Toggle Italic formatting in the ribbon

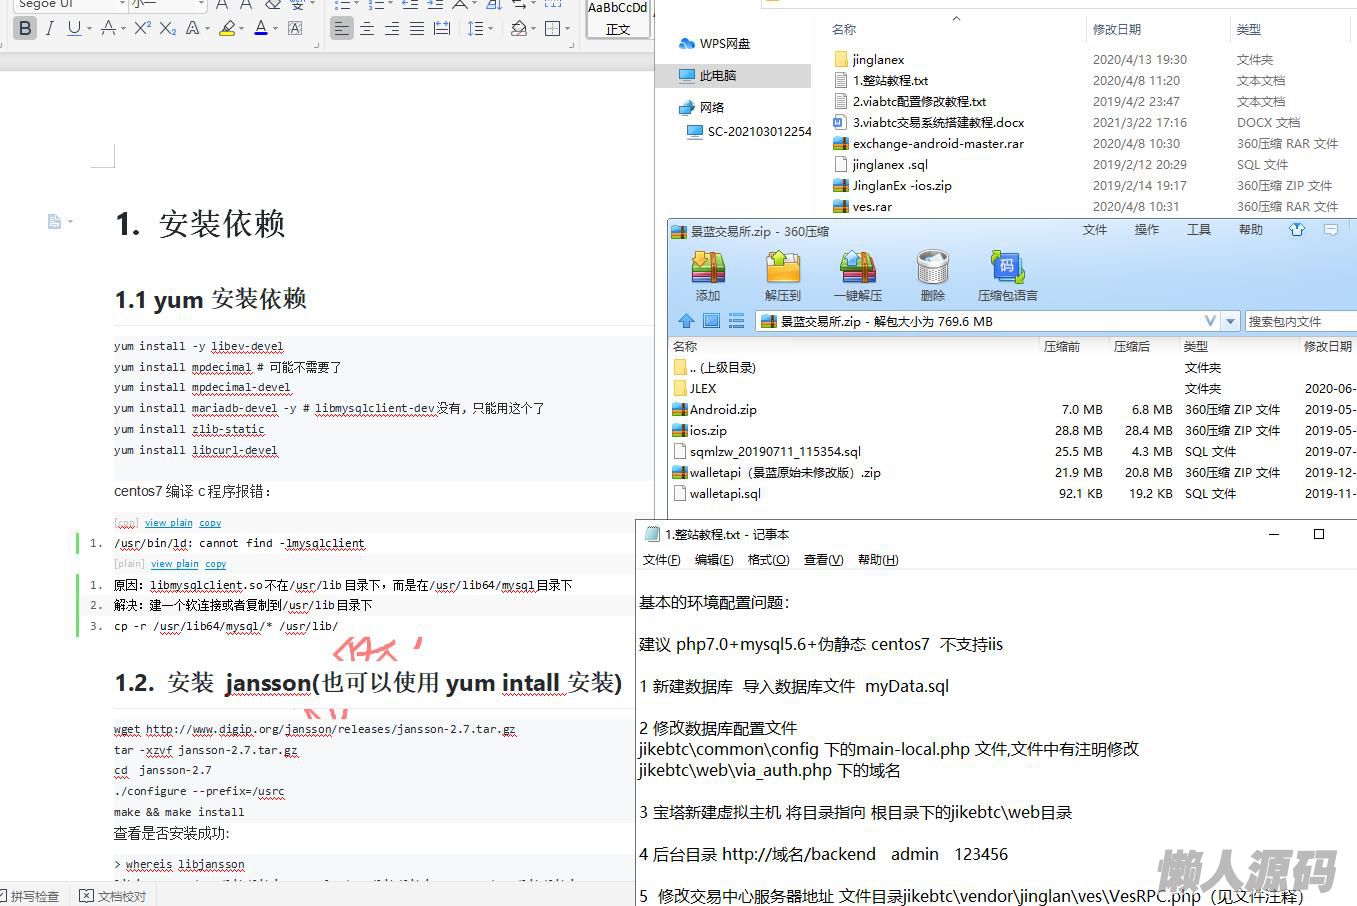pos(50,29)
